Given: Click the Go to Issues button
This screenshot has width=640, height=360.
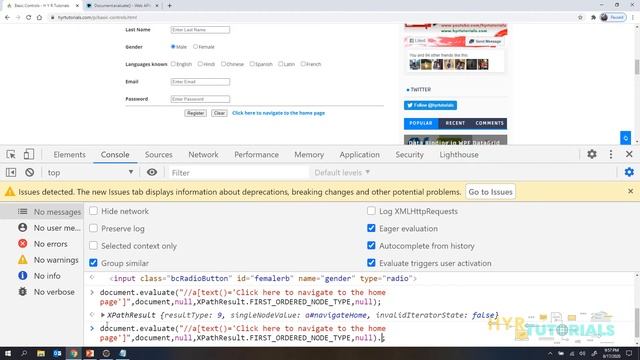Looking at the screenshot, I should pyautogui.click(x=490, y=191).
